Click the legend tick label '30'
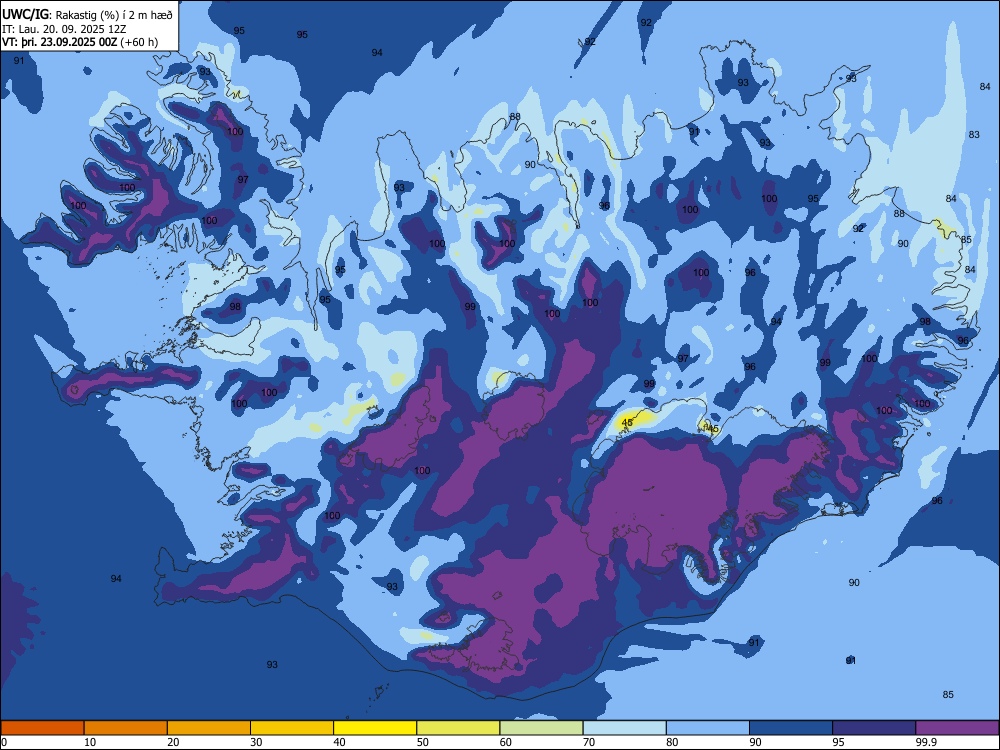Image resolution: width=1000 pixels, height=750 pixels. click(x=256, y=742)
